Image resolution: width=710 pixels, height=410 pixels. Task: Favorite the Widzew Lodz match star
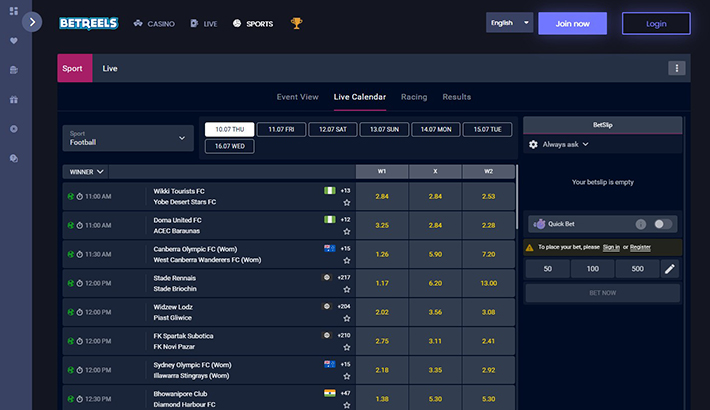pyautogui.click(x=347, y=318)
